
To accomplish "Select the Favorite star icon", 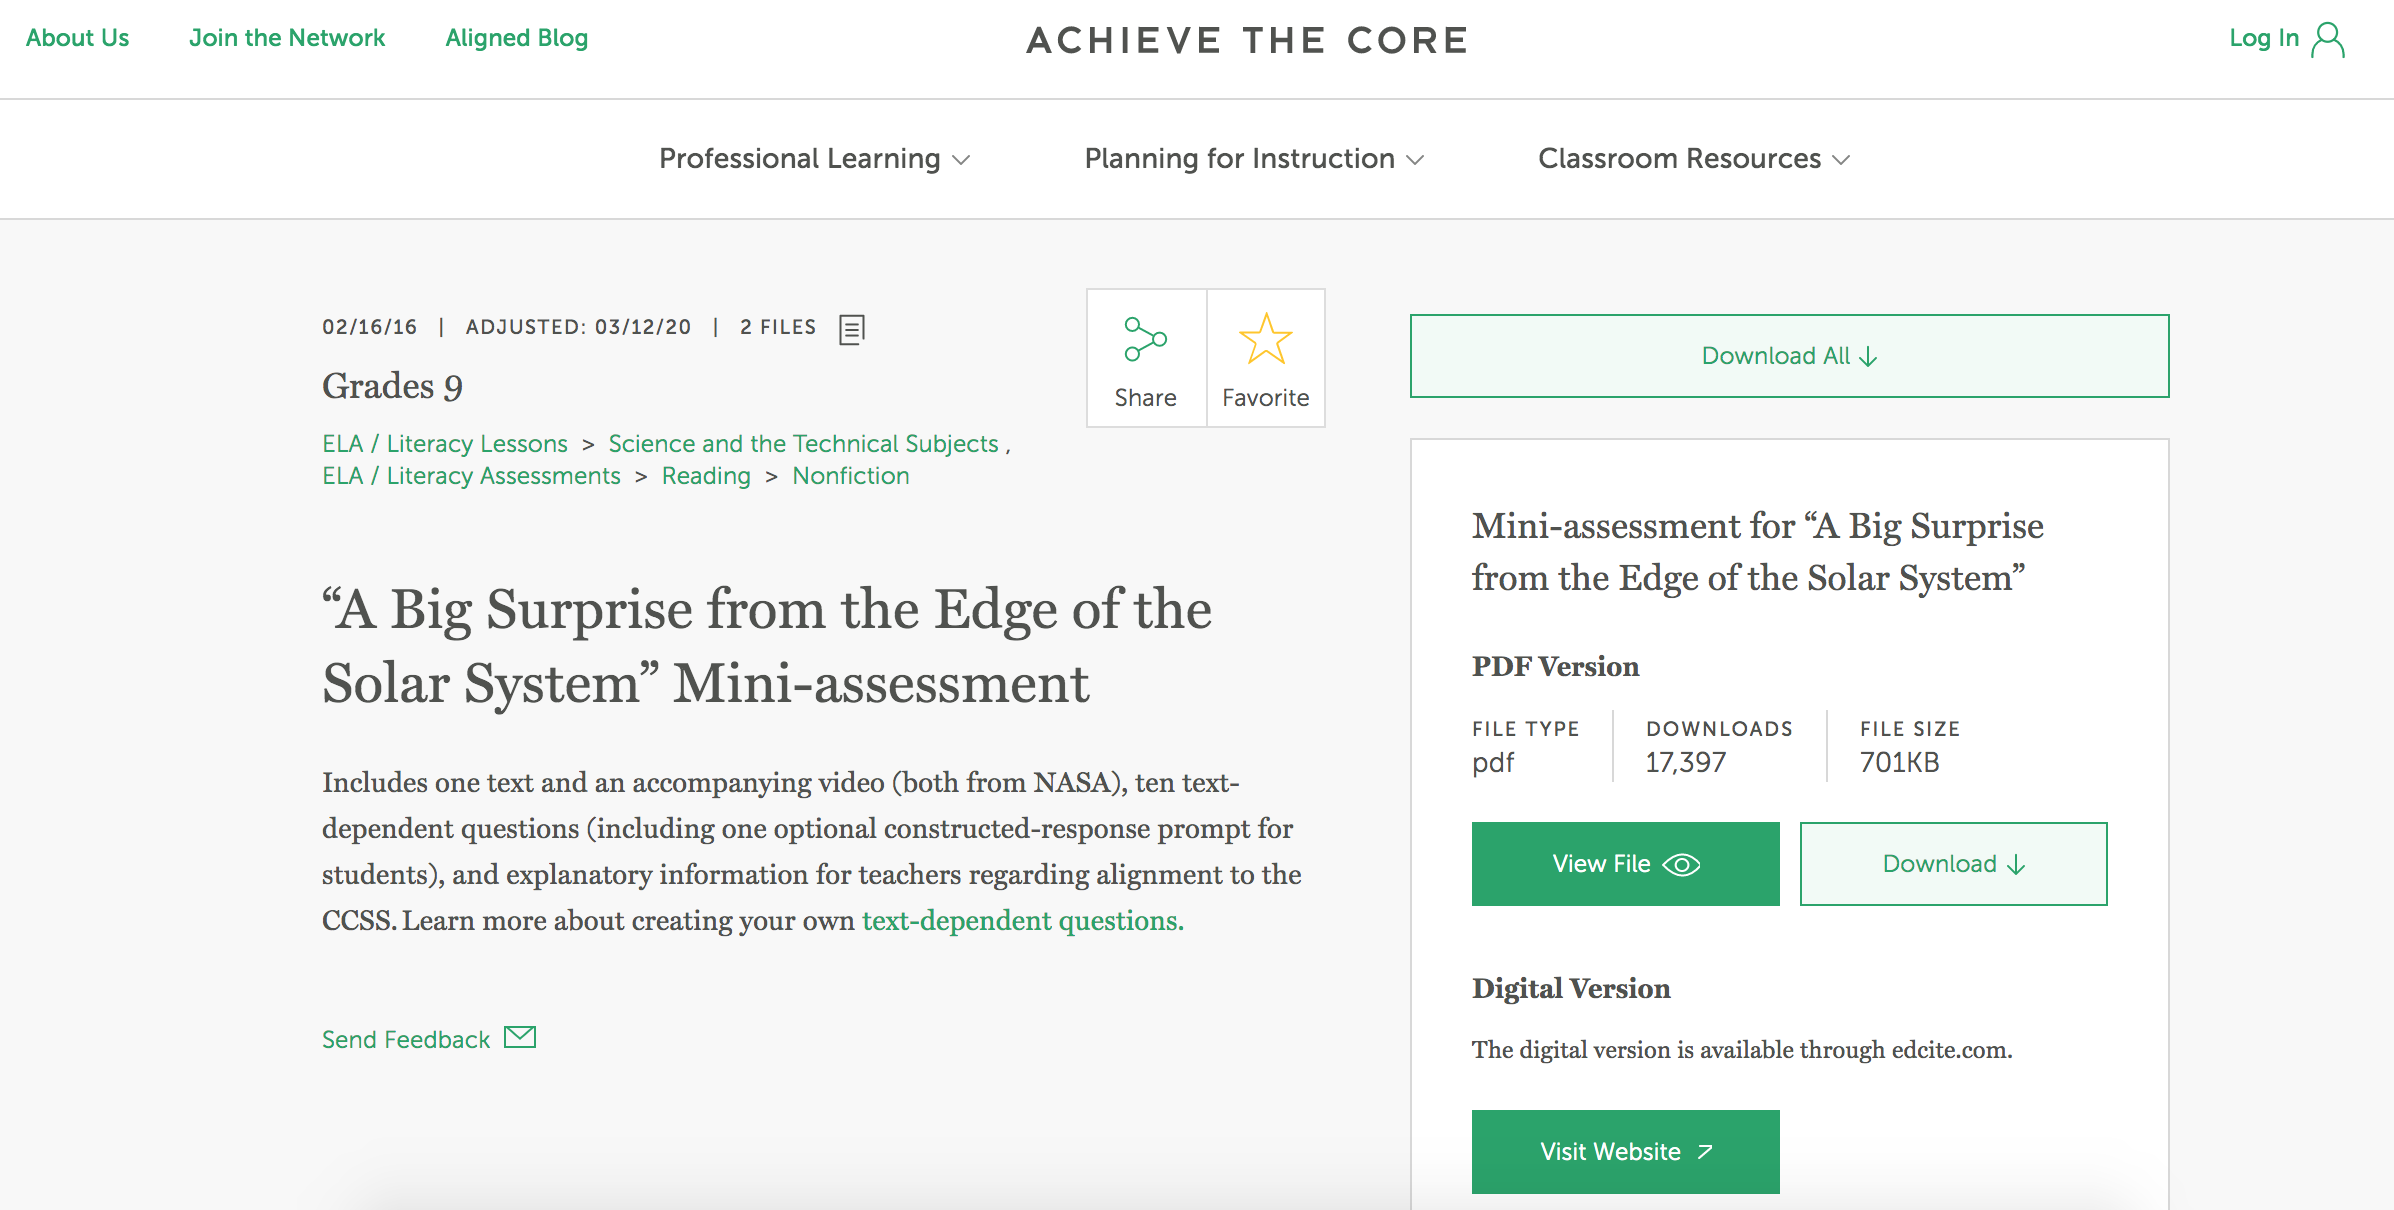I will [x=1266, y=340].
